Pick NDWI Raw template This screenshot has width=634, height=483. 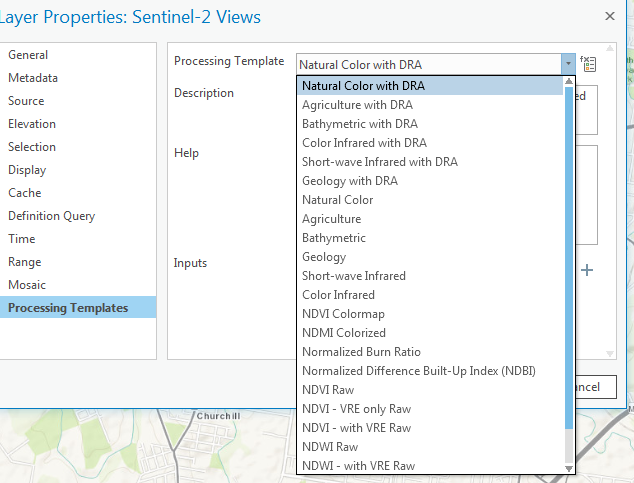pyautogui.click(x=430, y=447)
